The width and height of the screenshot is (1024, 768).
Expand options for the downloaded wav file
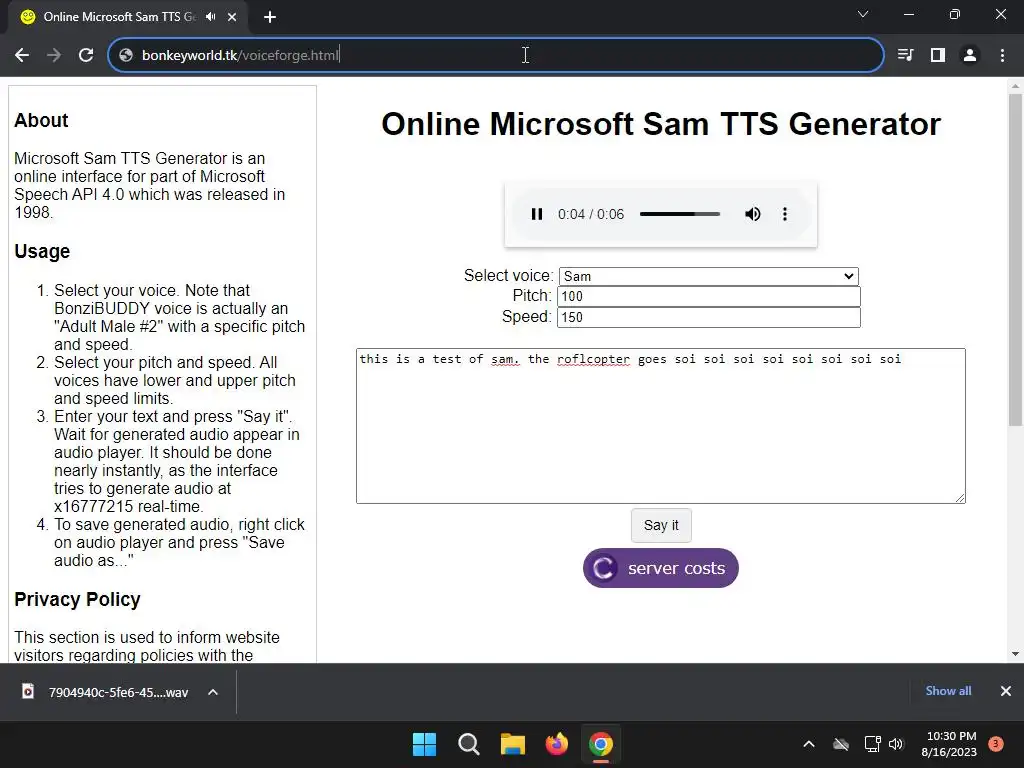click(213, 692)
